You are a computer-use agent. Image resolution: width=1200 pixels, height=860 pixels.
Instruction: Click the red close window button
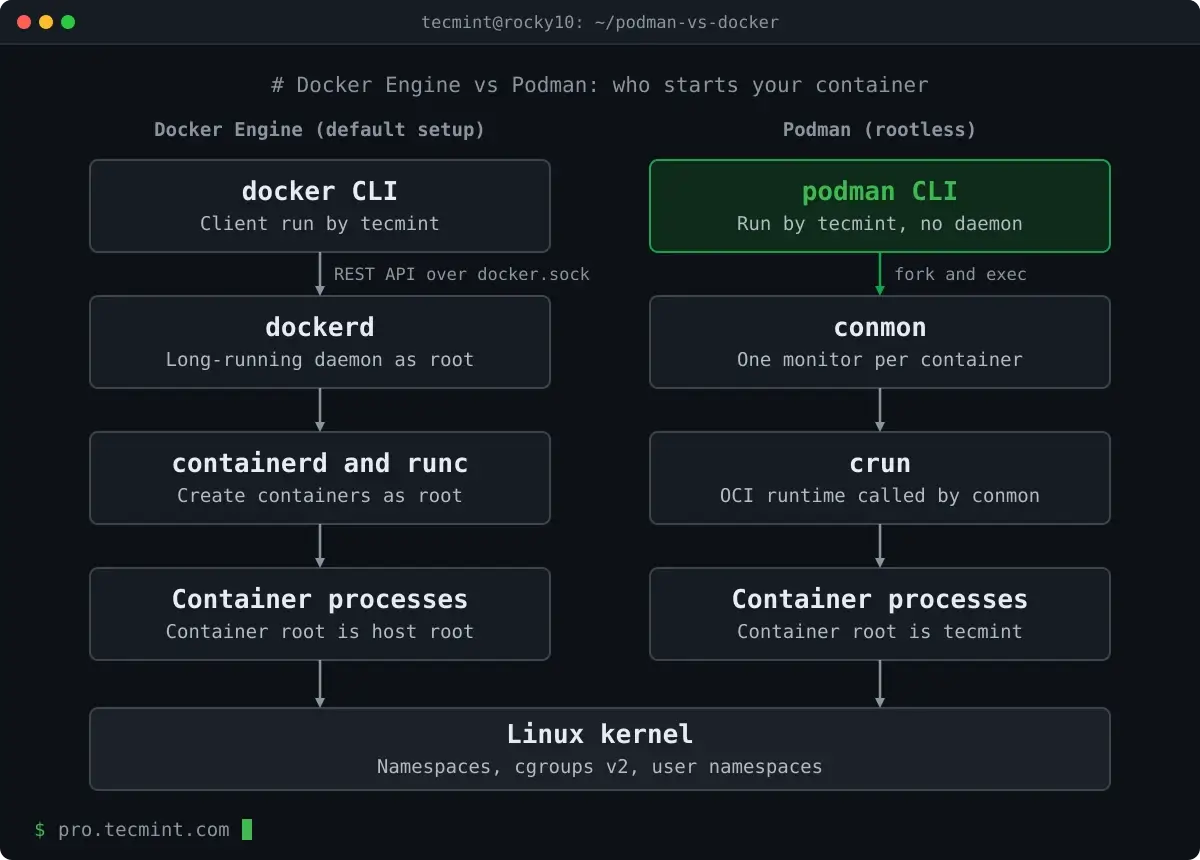pos(24,22)
